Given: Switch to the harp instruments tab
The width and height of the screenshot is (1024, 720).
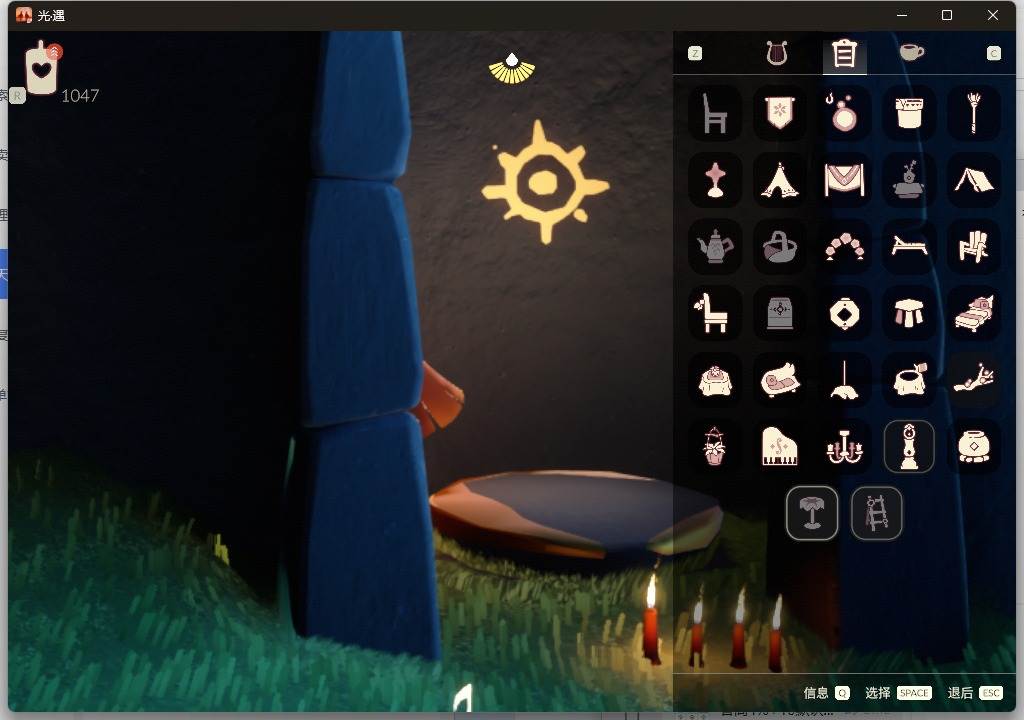Looking at the screenshot, I should point(777,53).
